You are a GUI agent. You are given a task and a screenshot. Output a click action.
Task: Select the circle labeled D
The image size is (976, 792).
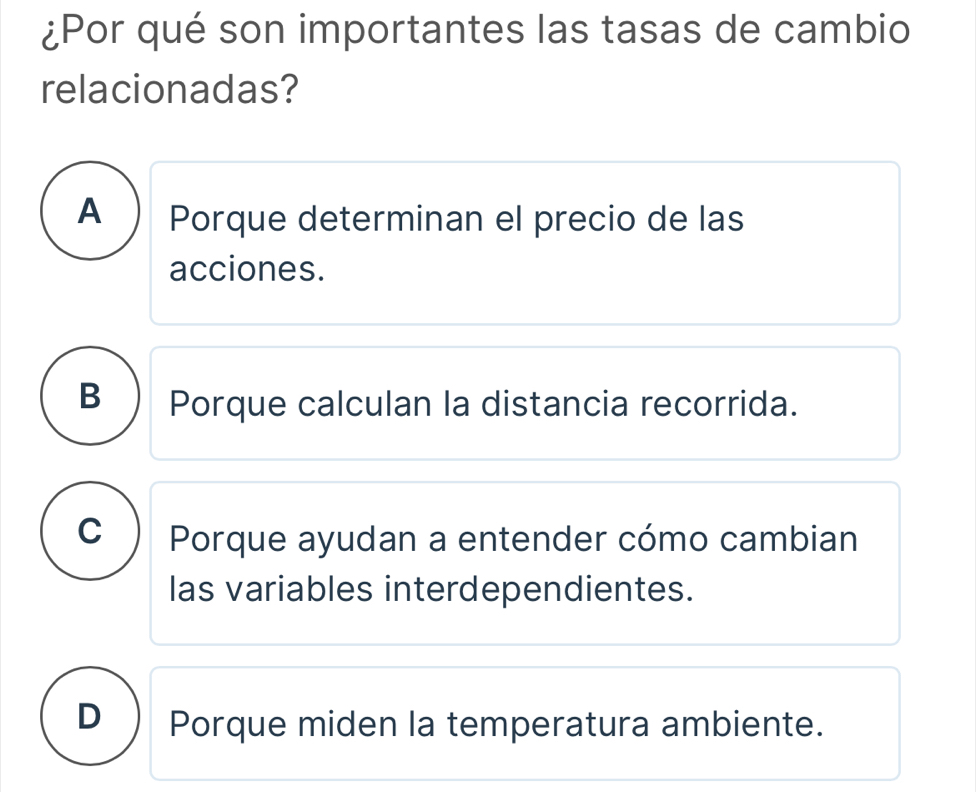90,716
